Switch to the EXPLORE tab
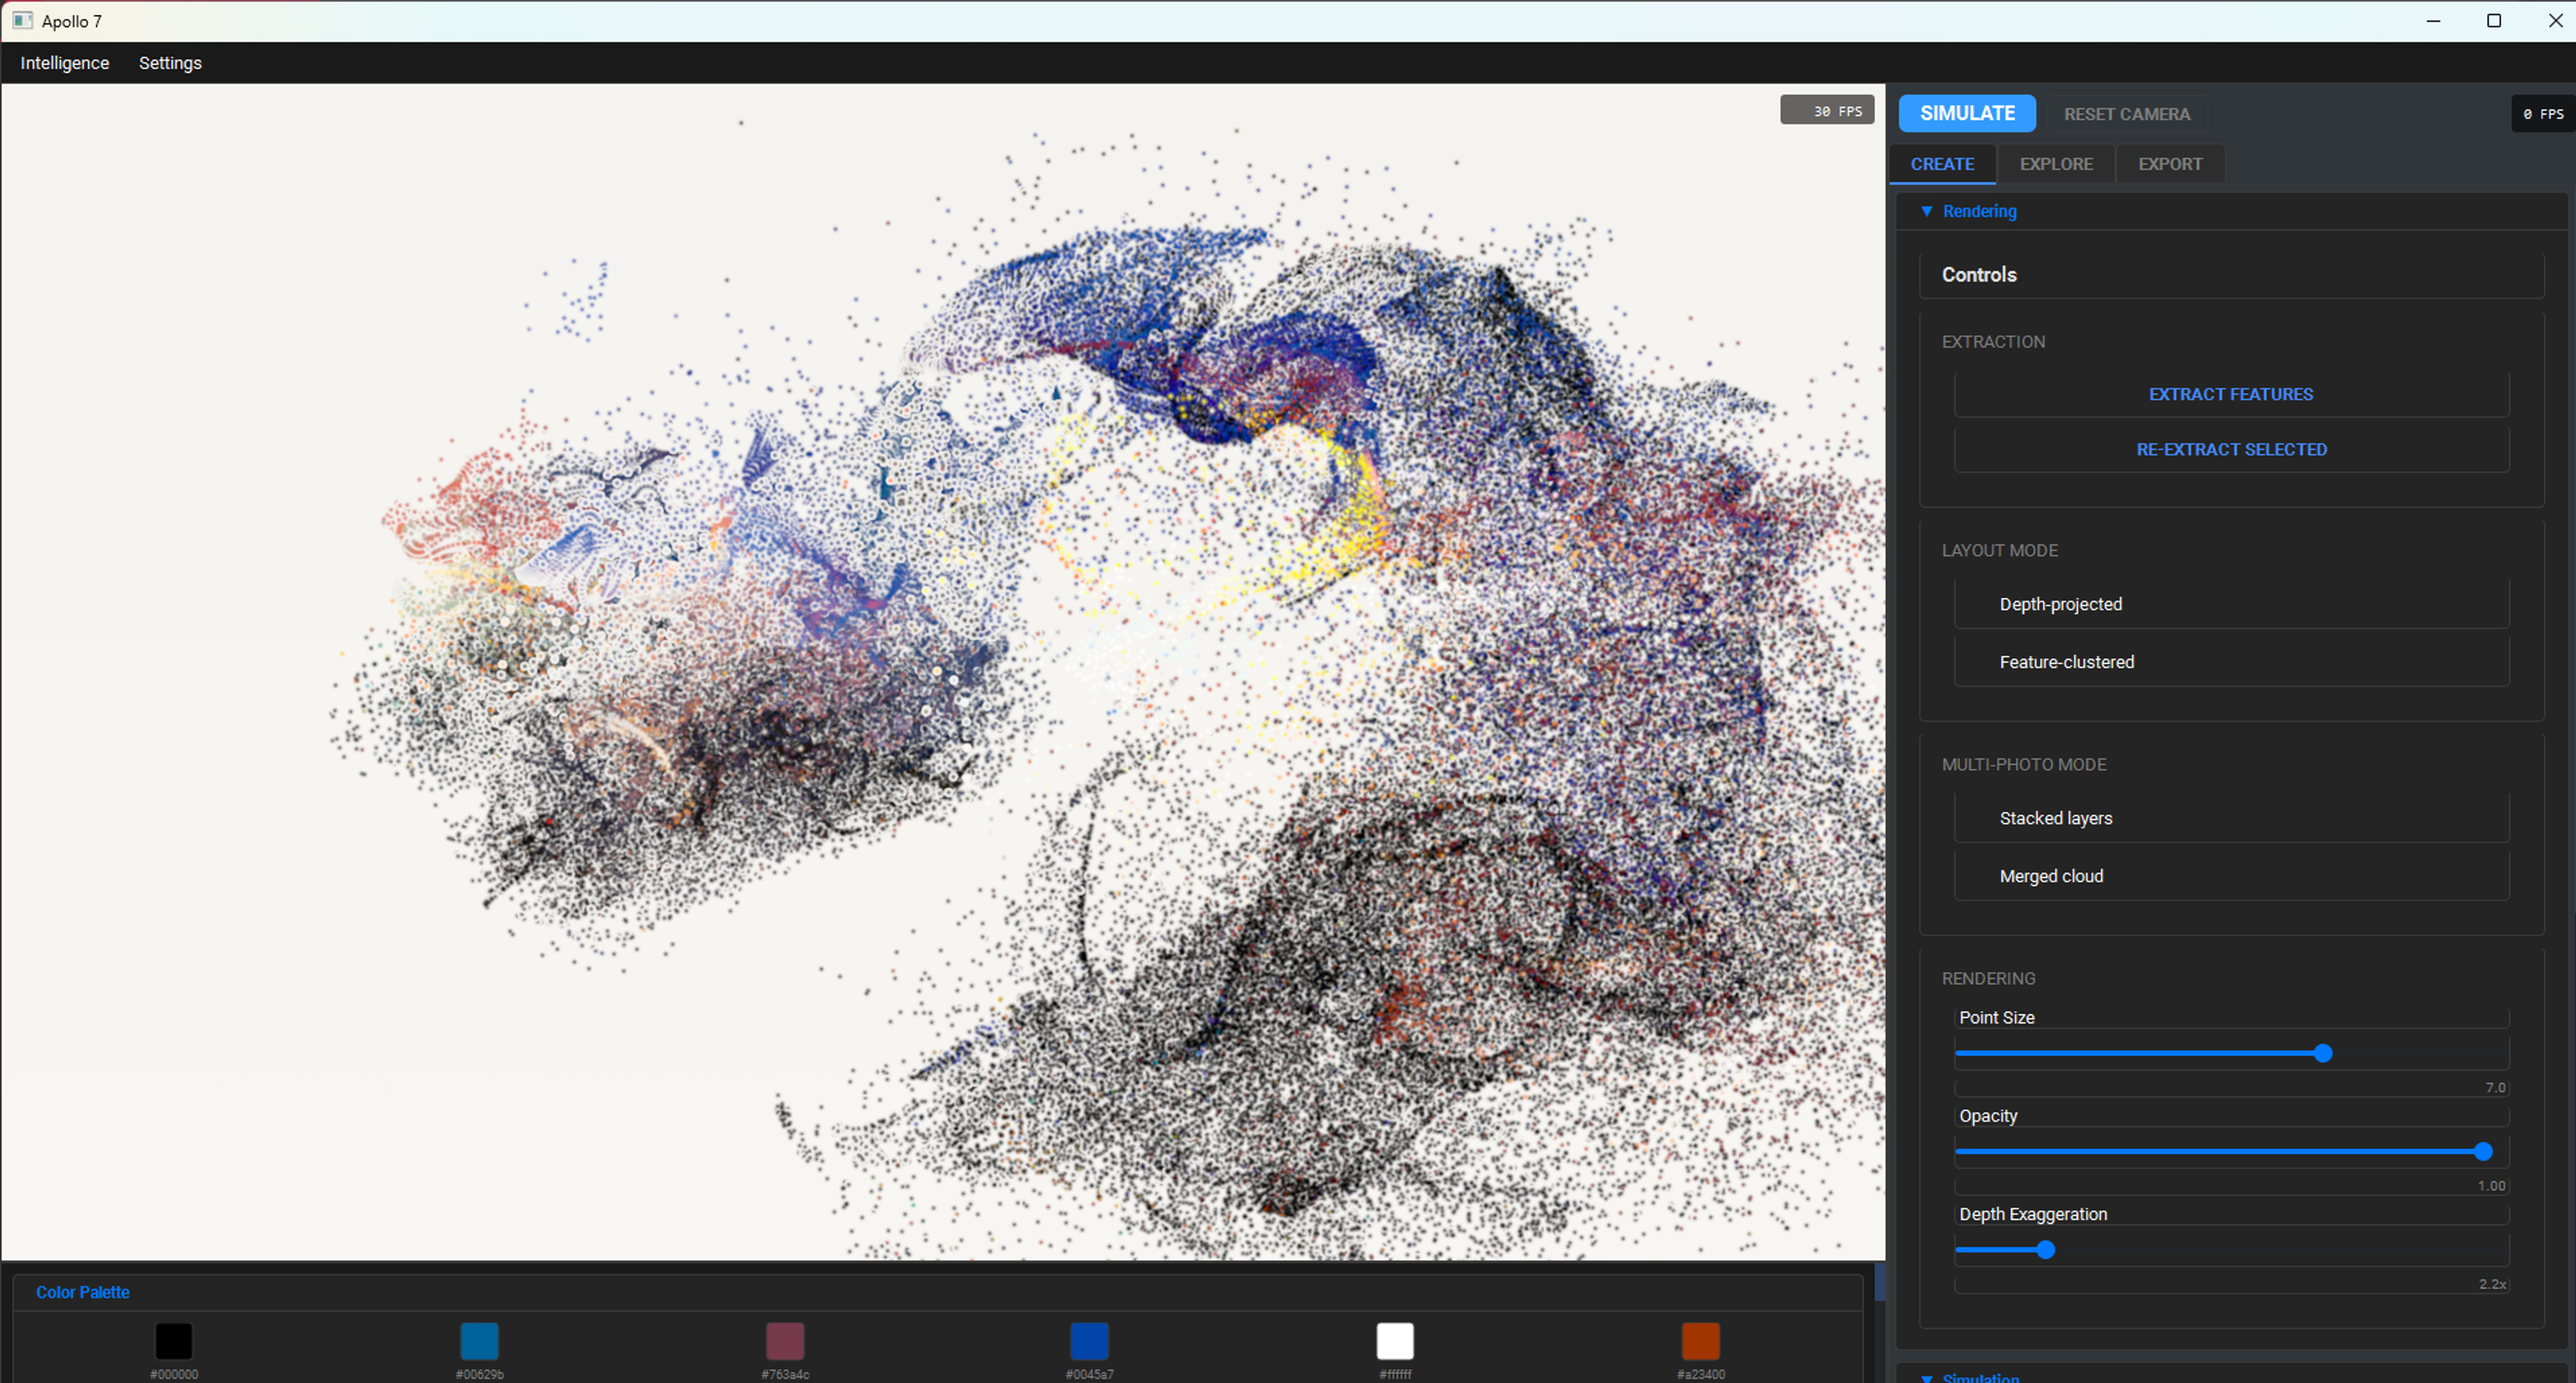This screenshot has width=2576, height=1383. click(x=2056, y=164)
